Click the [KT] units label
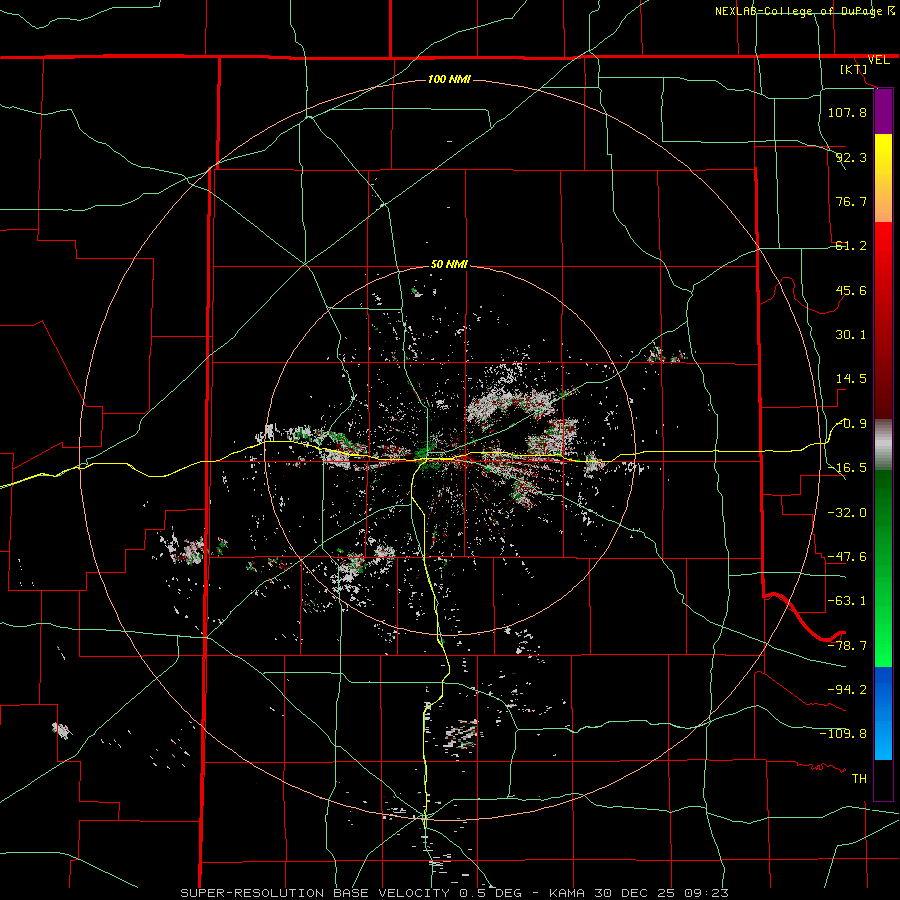Screen dimensions: 900x900 point(854,69)
